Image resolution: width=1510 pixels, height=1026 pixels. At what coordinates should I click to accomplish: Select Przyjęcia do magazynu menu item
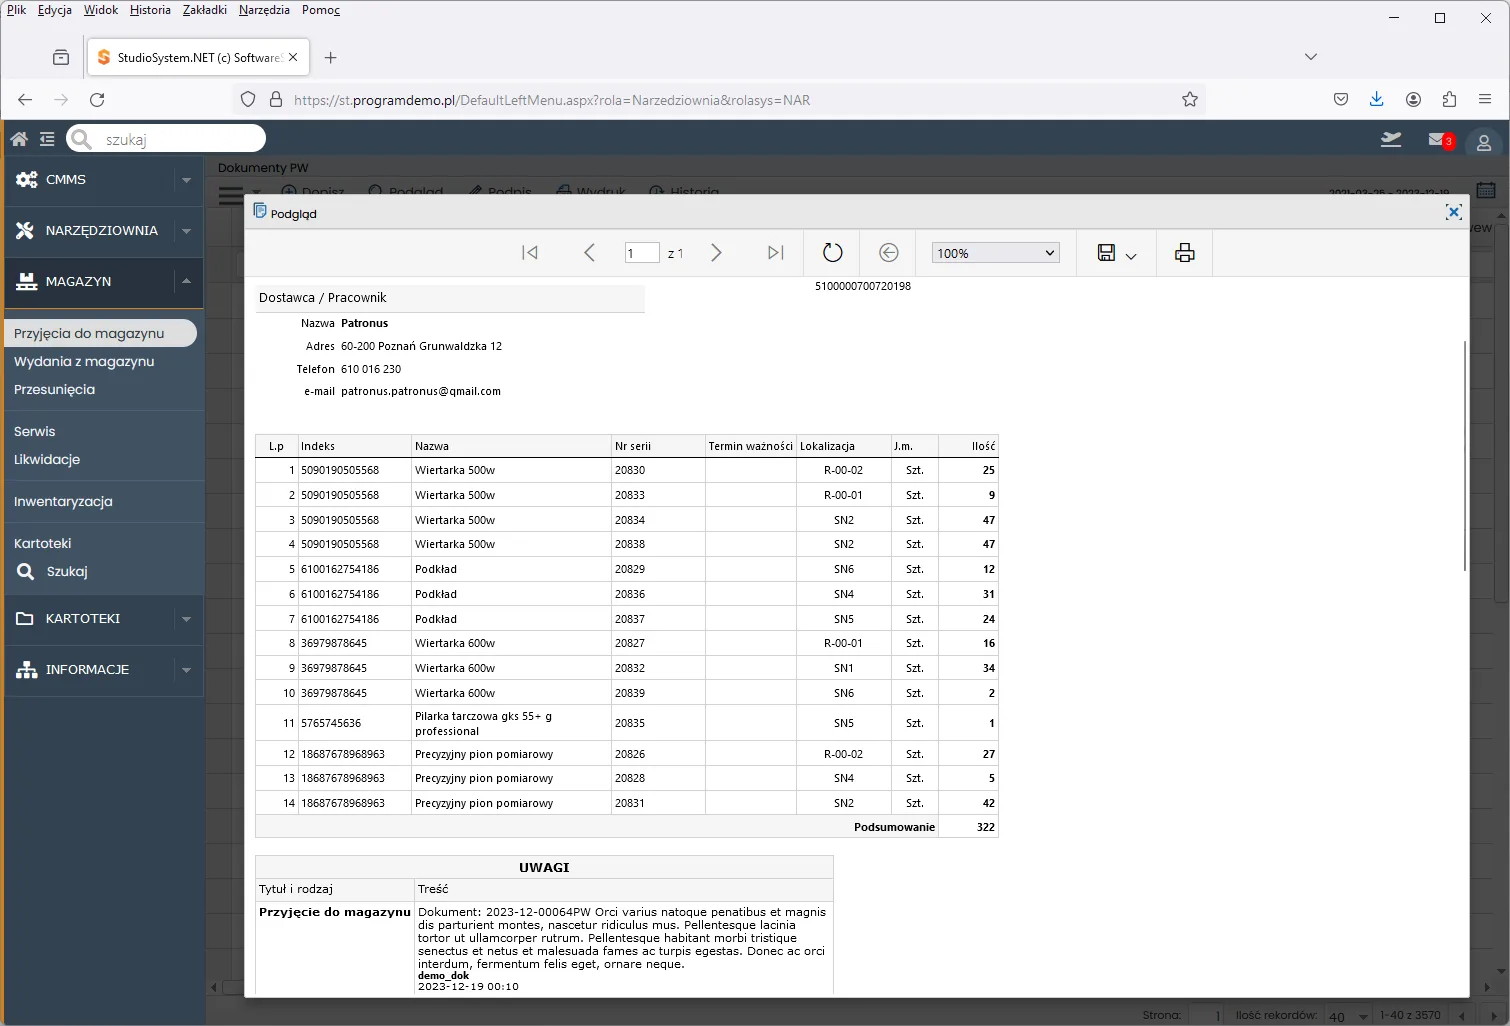coord(100,333)
